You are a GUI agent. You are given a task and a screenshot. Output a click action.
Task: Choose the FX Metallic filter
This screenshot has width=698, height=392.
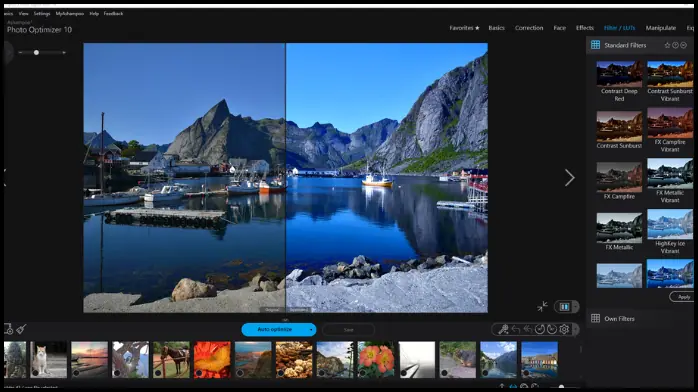coord(619,231)
